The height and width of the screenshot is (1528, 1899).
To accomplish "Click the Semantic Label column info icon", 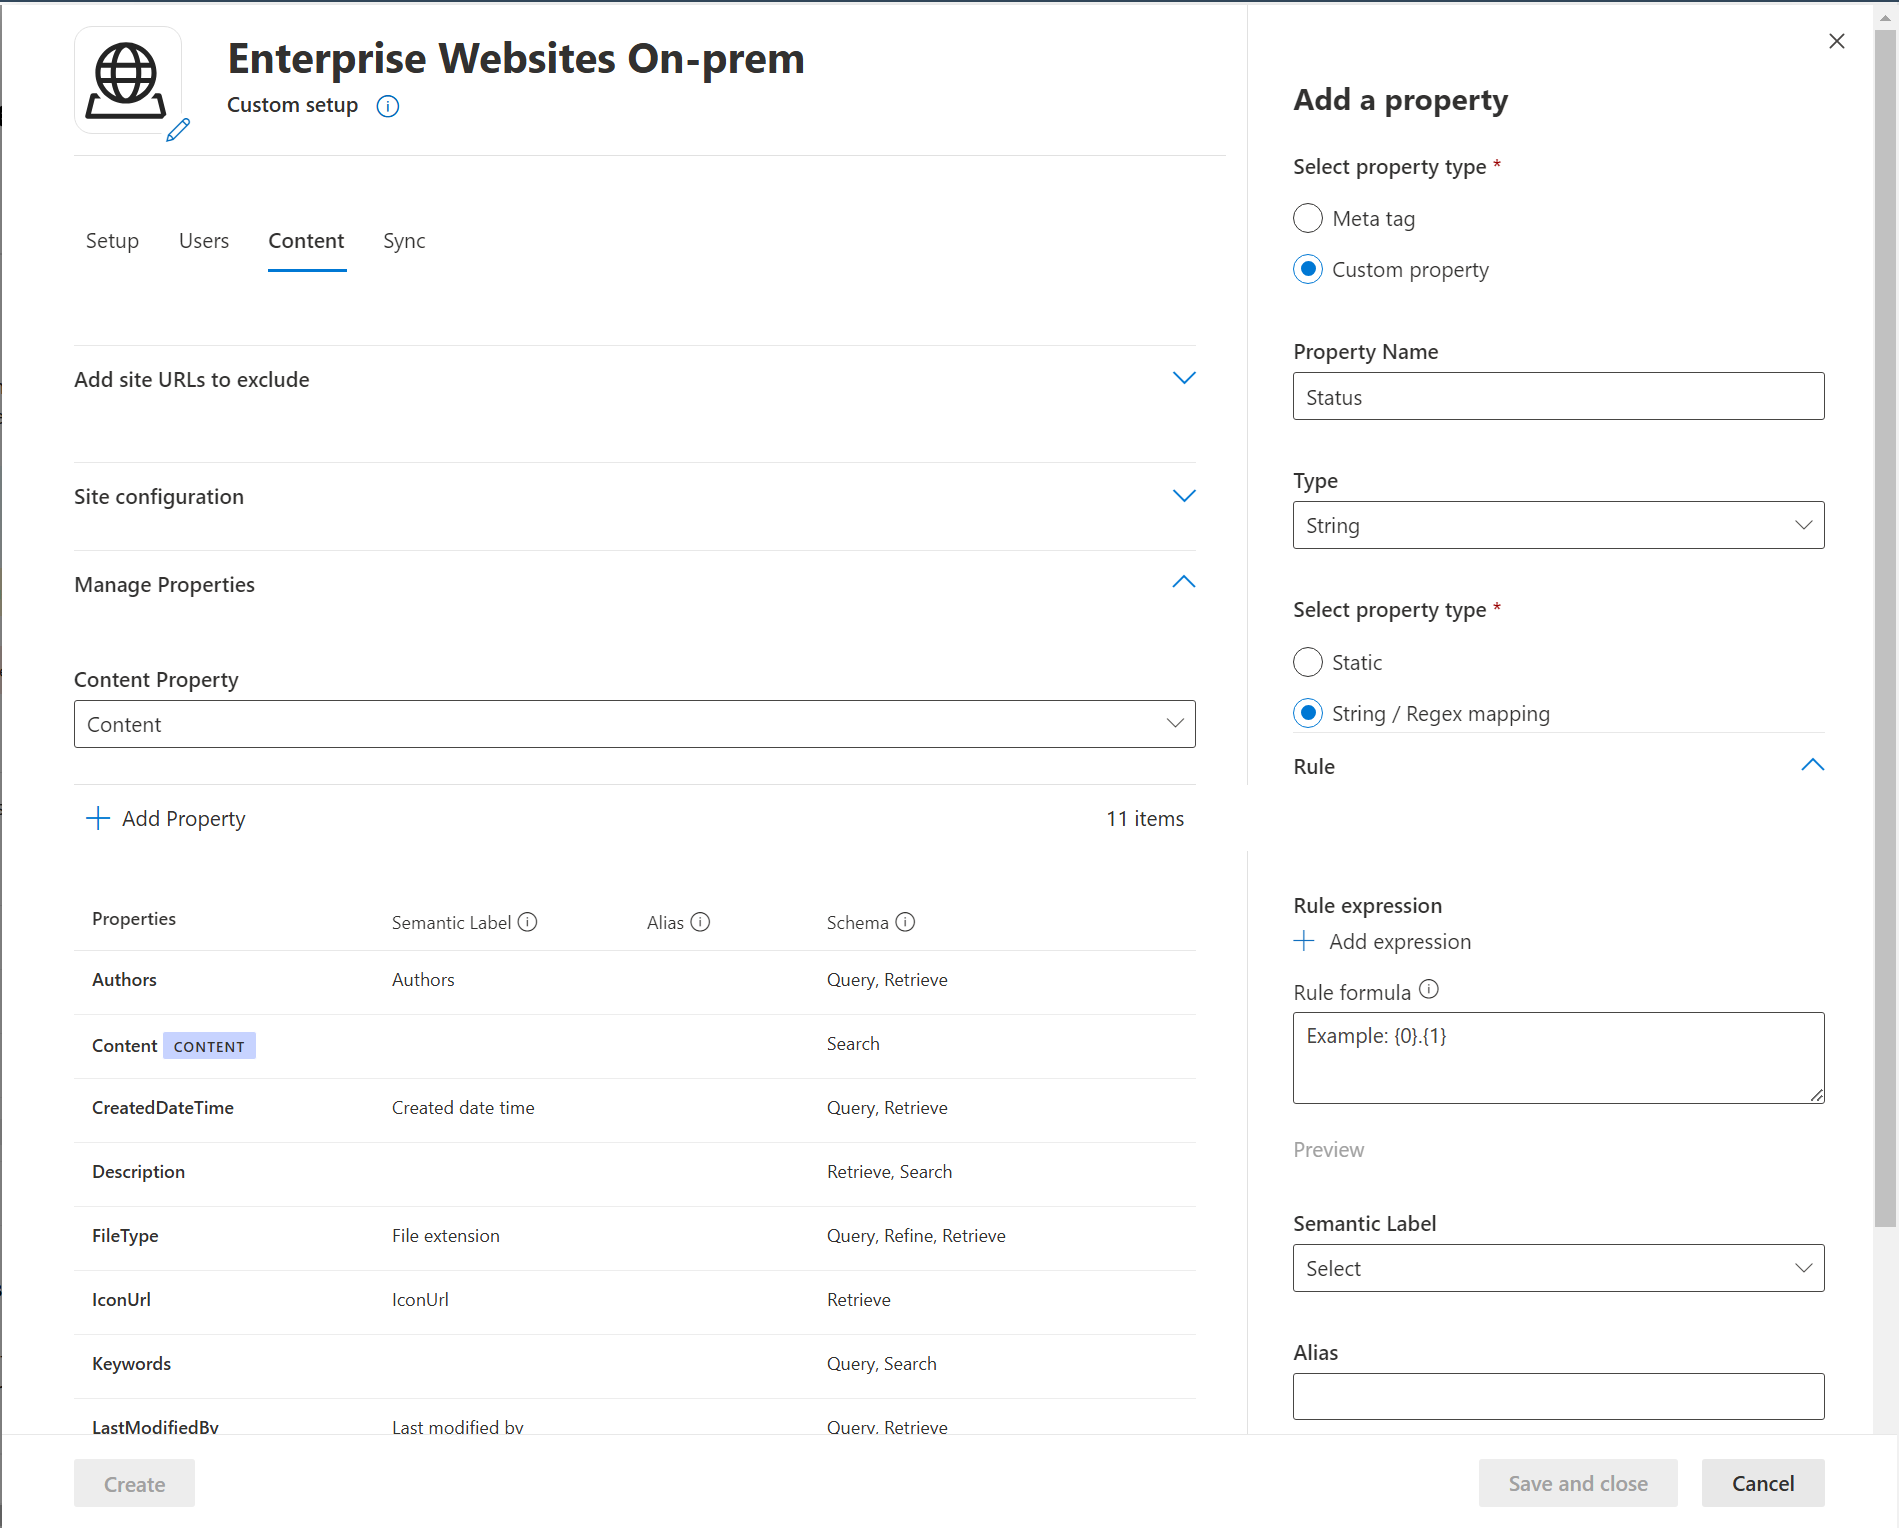I will click(x=527, y=922).
